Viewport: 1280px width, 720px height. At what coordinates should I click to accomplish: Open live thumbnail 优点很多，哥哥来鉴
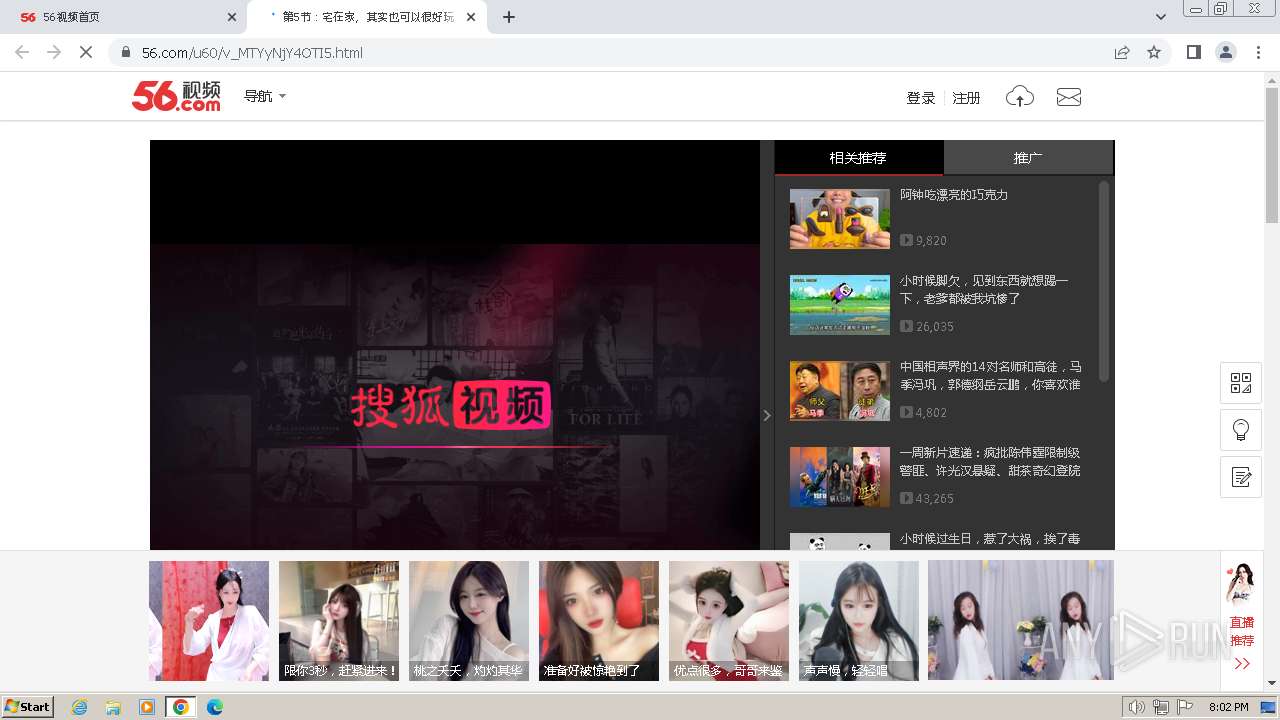(x=729, y=621)
